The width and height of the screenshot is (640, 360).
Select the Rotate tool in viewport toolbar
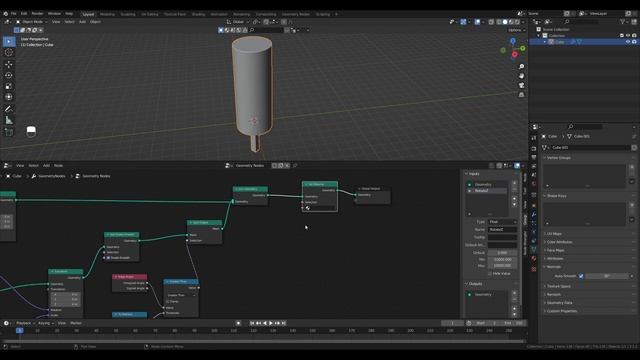9,75
